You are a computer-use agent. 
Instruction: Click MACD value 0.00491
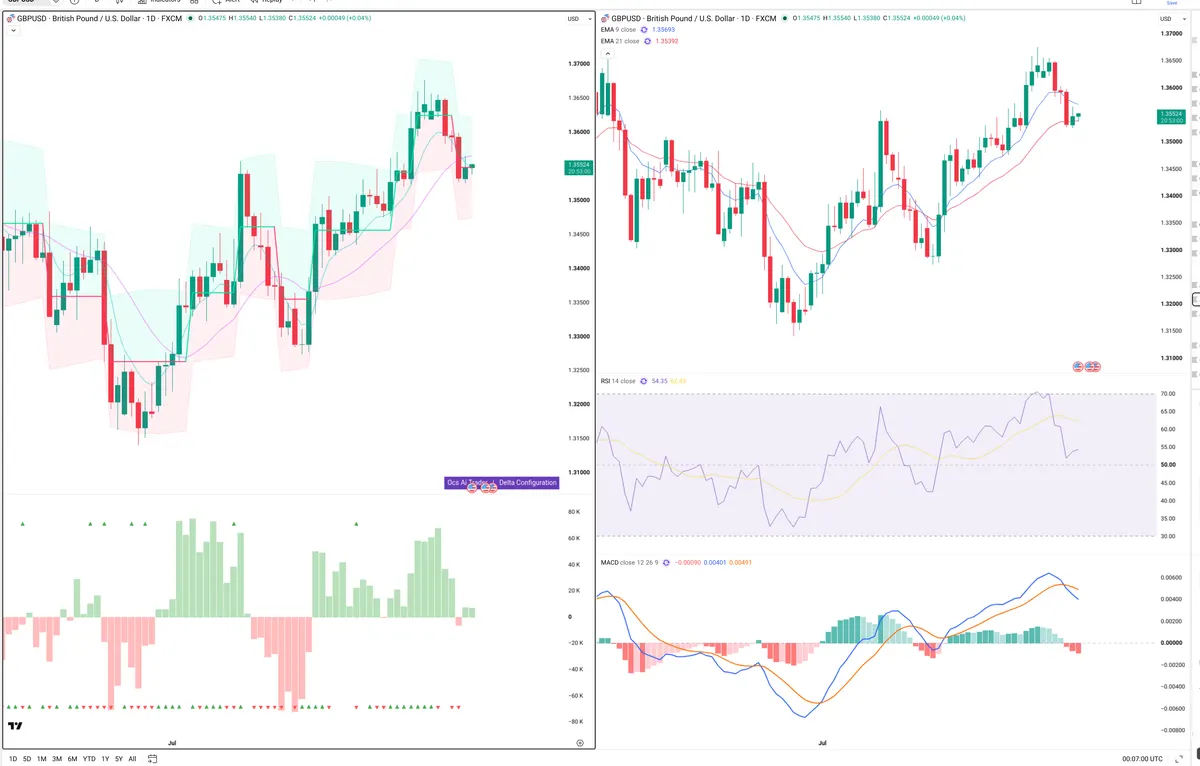point(741,562)
